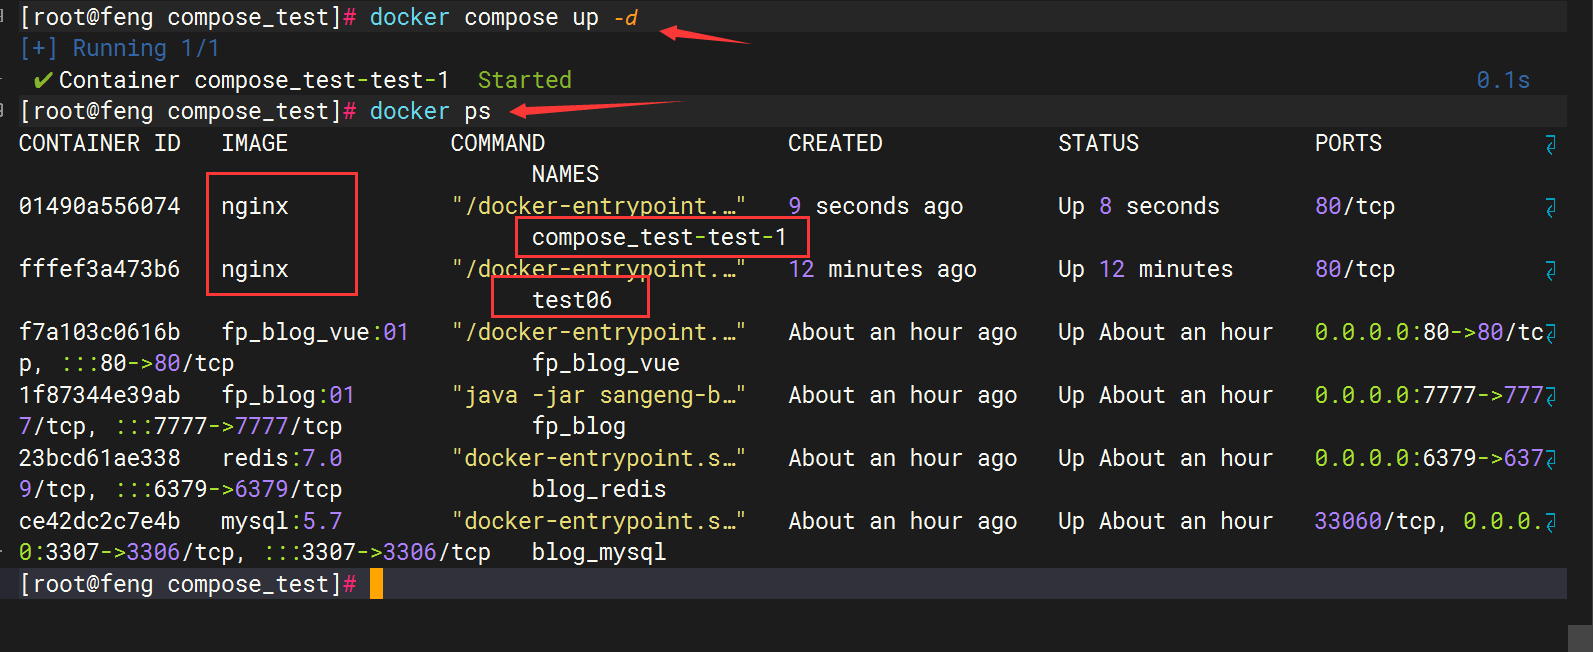Click the STATUS column header
The image size is (1593, 652).
[x=1098, y=144]
